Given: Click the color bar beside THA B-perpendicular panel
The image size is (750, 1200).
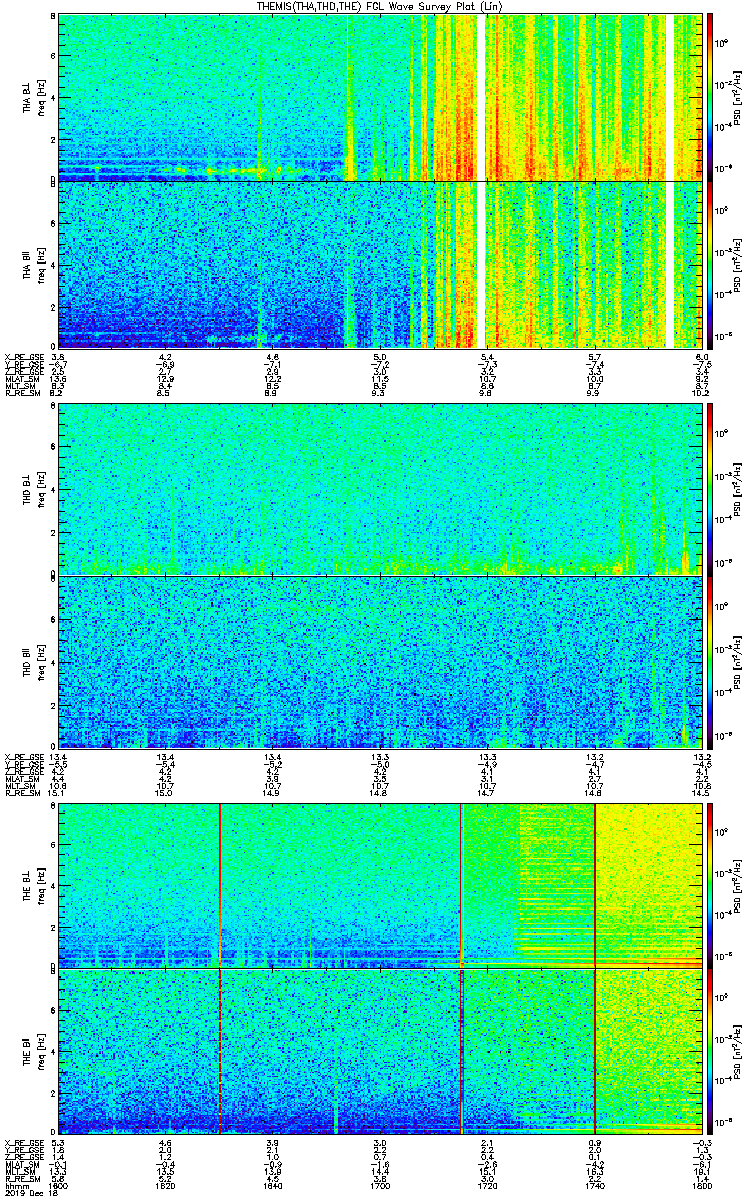Looking at the screenshot, I should [710, 97].
